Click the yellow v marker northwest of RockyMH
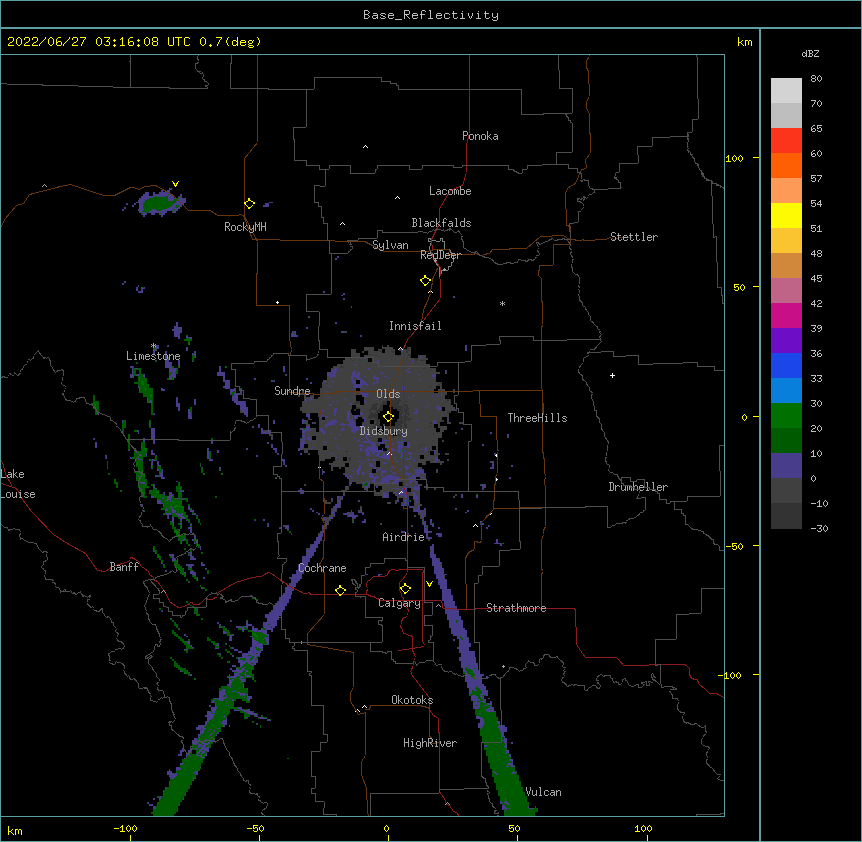The height and width of the screenshot is (842, 862). 175,184
